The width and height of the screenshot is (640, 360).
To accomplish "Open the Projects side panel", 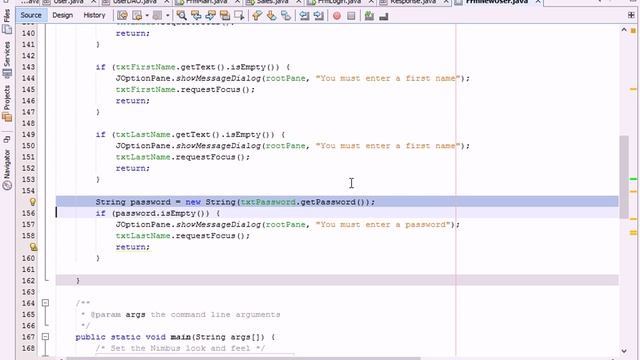I will [x=7, y=104].
